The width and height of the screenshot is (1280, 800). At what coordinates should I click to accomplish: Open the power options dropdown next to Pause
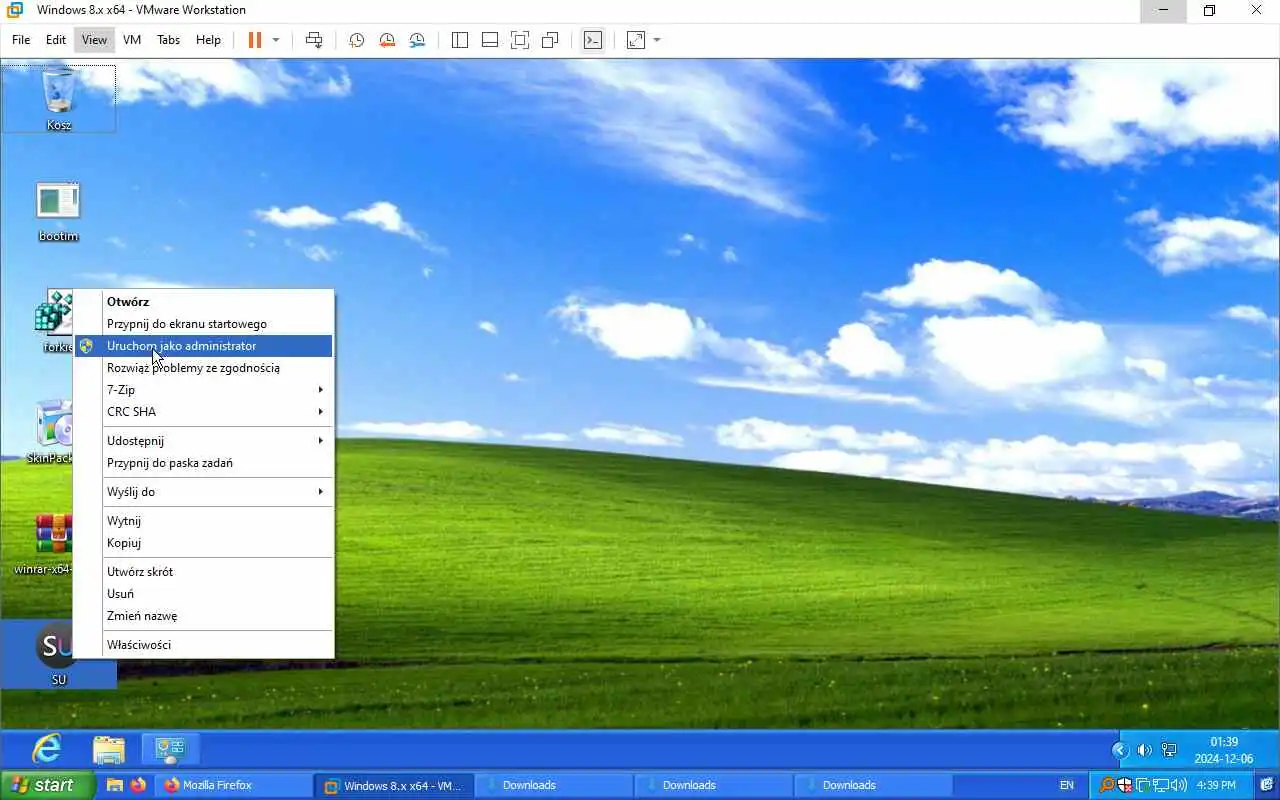click(x=276, y=40)
